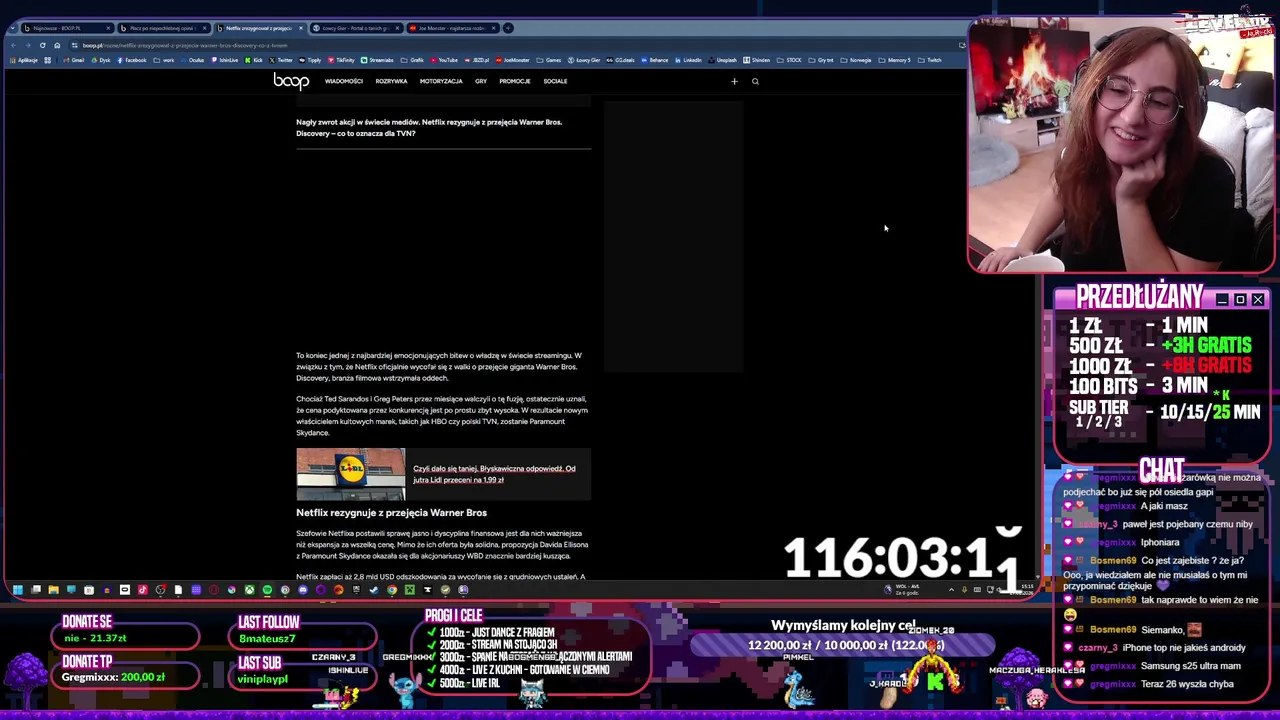This screenshot has width=1280, height=720.
Task: Go back with browser back arrow
Action: pyautogui.click(x=13, y=45)
